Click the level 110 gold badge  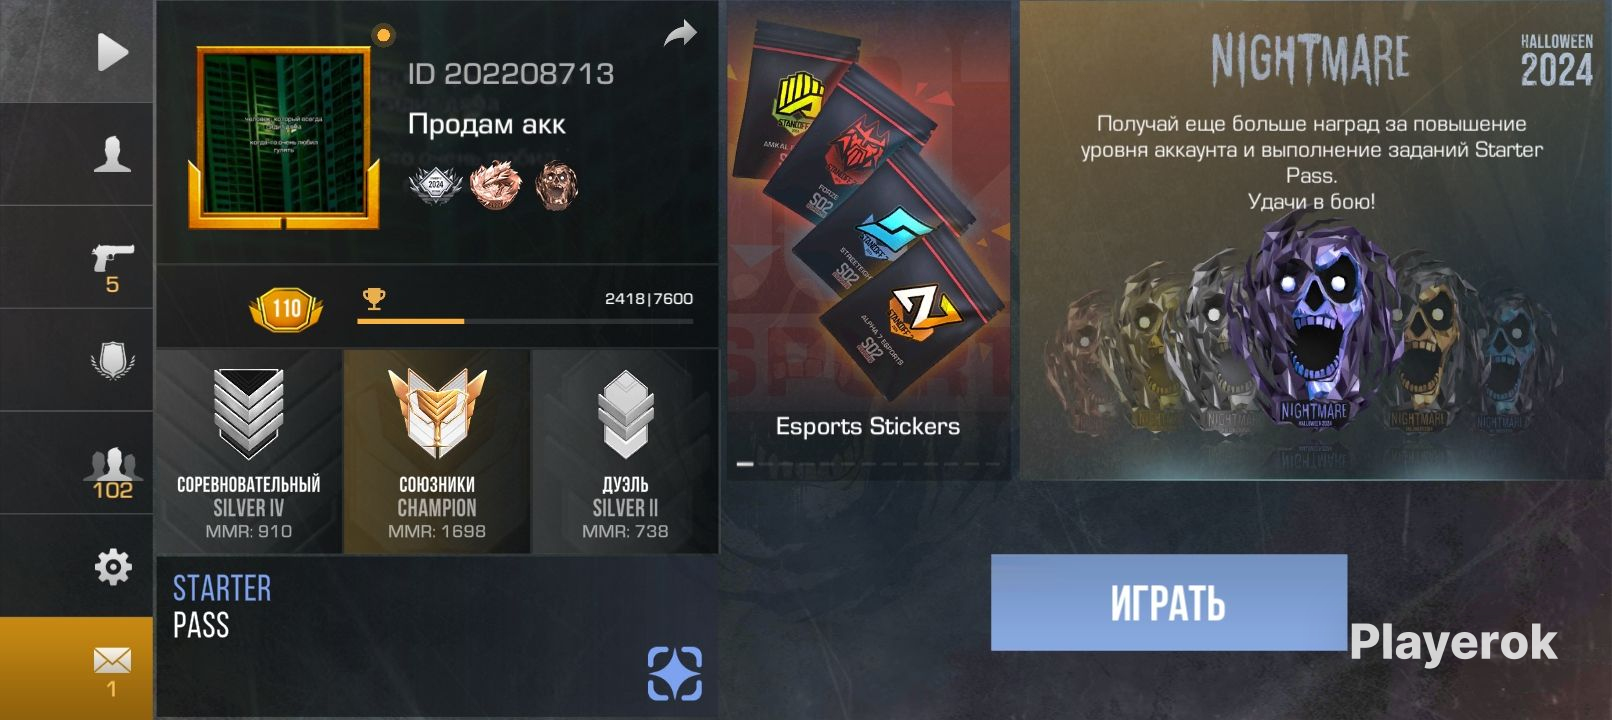tap(286, 308)
